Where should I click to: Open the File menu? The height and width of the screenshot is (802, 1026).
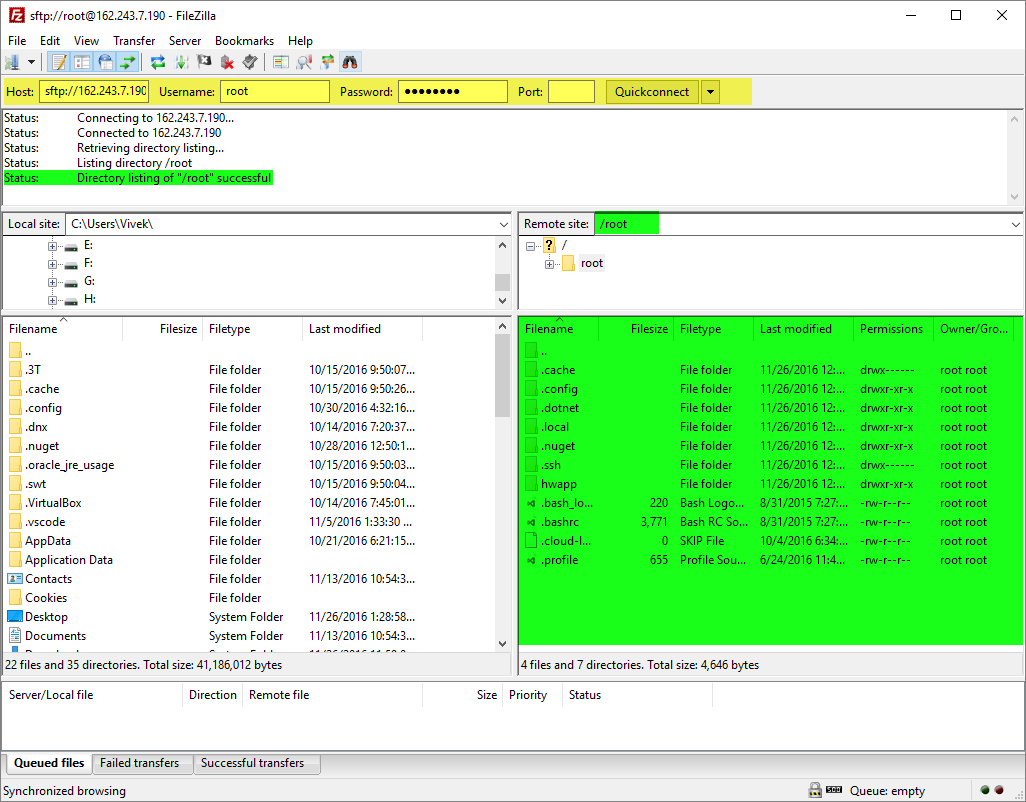click(17, 41)
